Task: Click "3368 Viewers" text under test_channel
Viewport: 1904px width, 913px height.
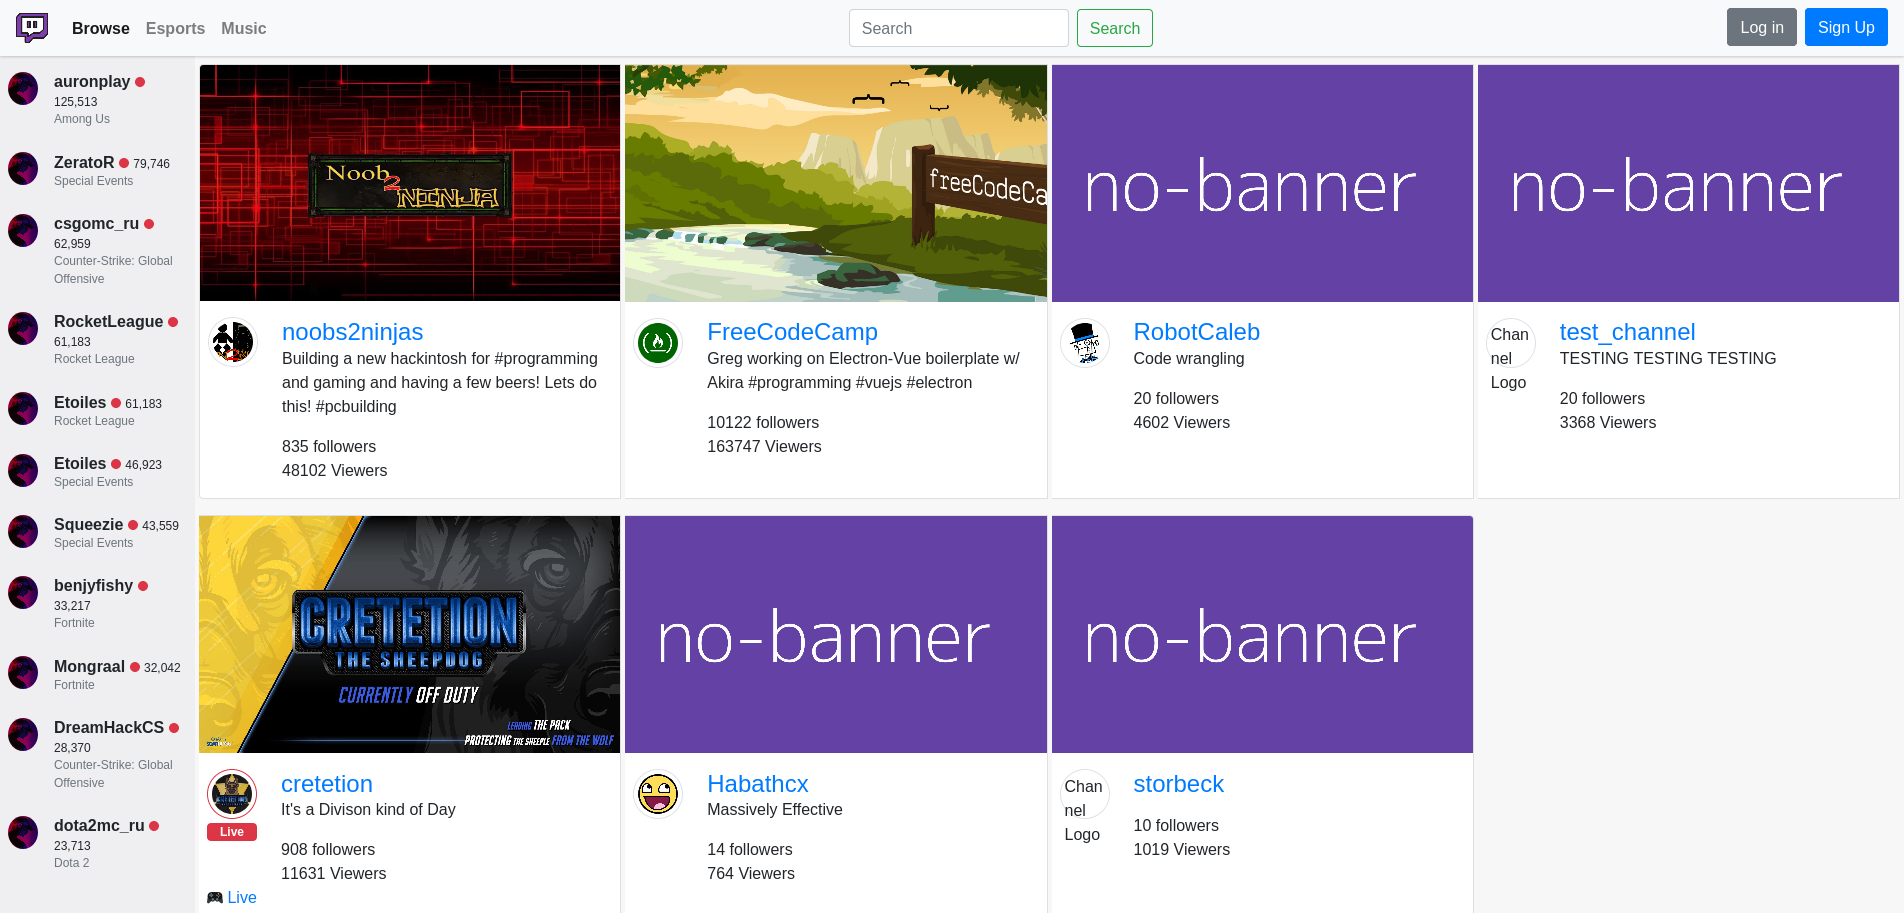Action: pos(1607,423)
